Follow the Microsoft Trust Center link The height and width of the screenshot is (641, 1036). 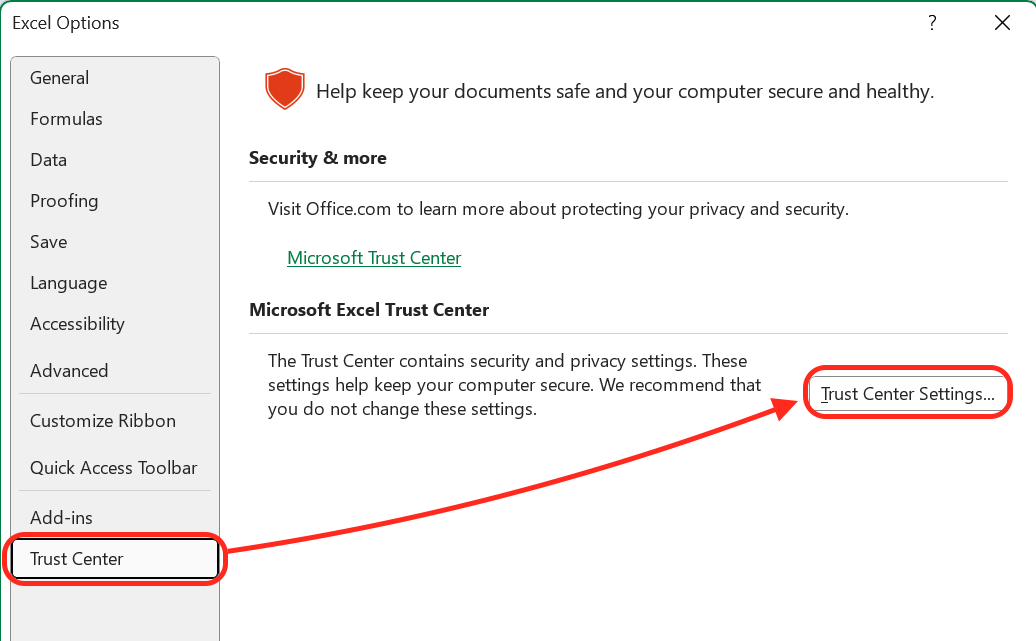click(x=374, y=258)
